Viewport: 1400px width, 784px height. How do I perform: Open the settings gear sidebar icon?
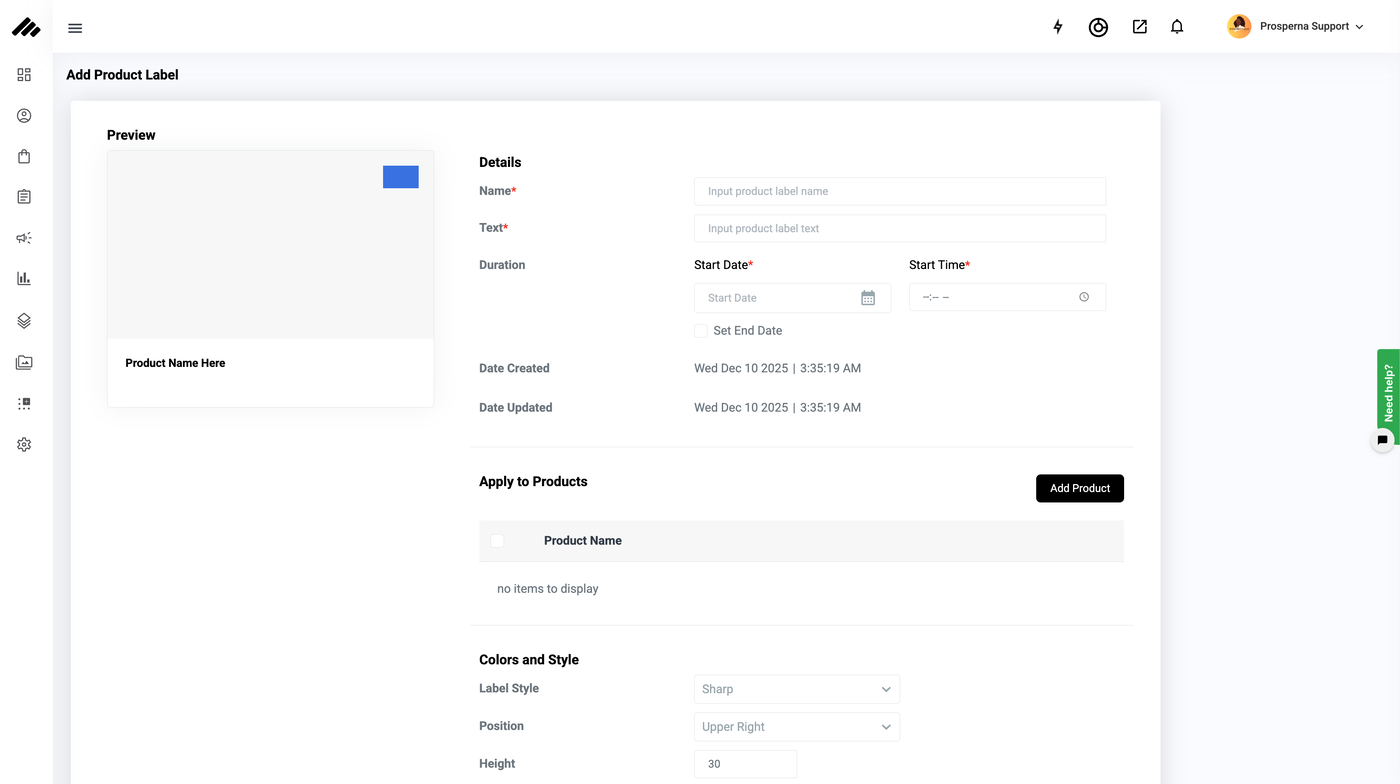coord(24,445)
